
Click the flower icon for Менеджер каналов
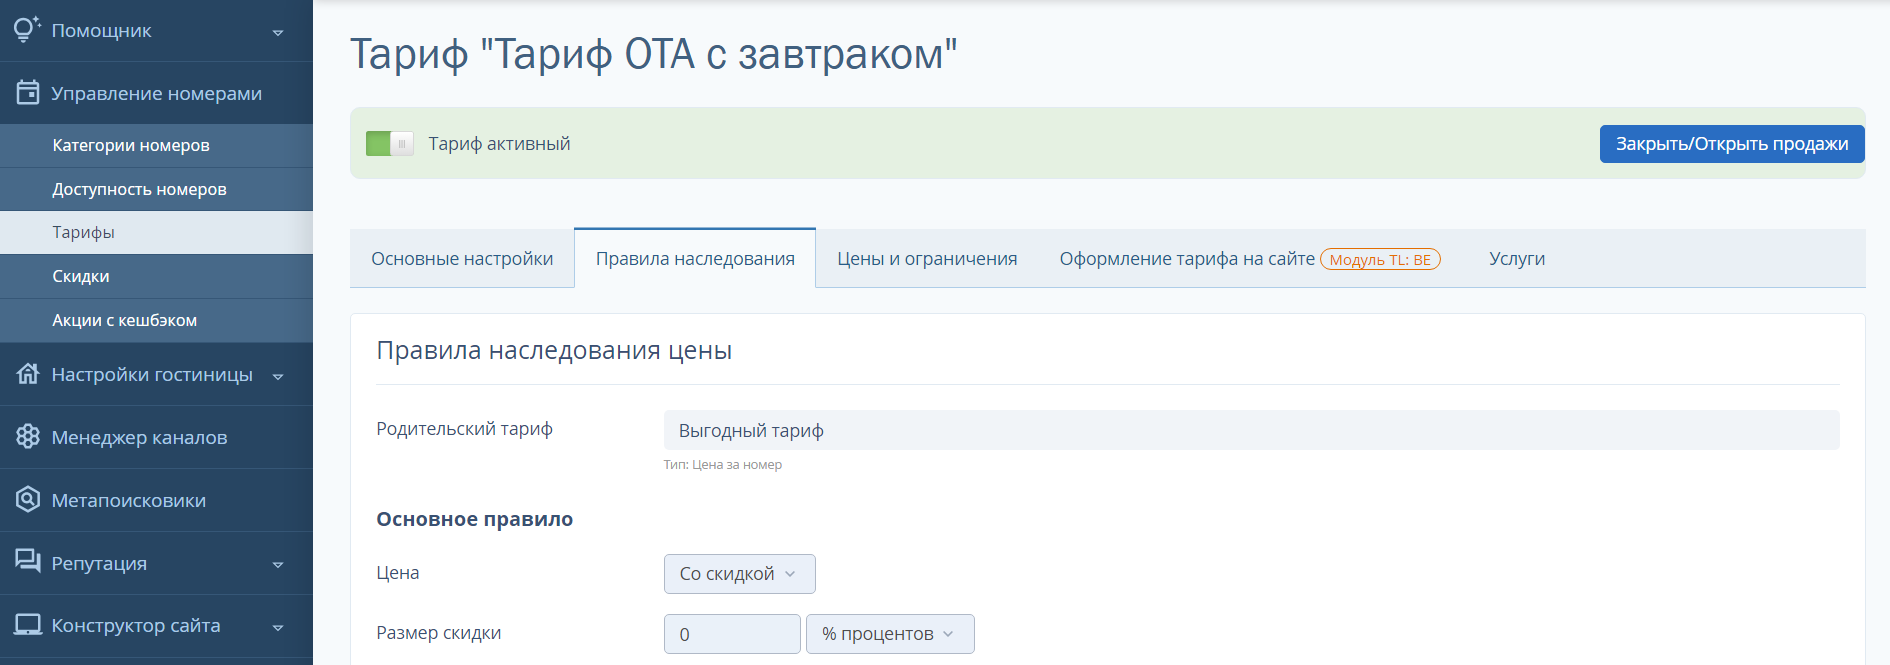point(28,437)
